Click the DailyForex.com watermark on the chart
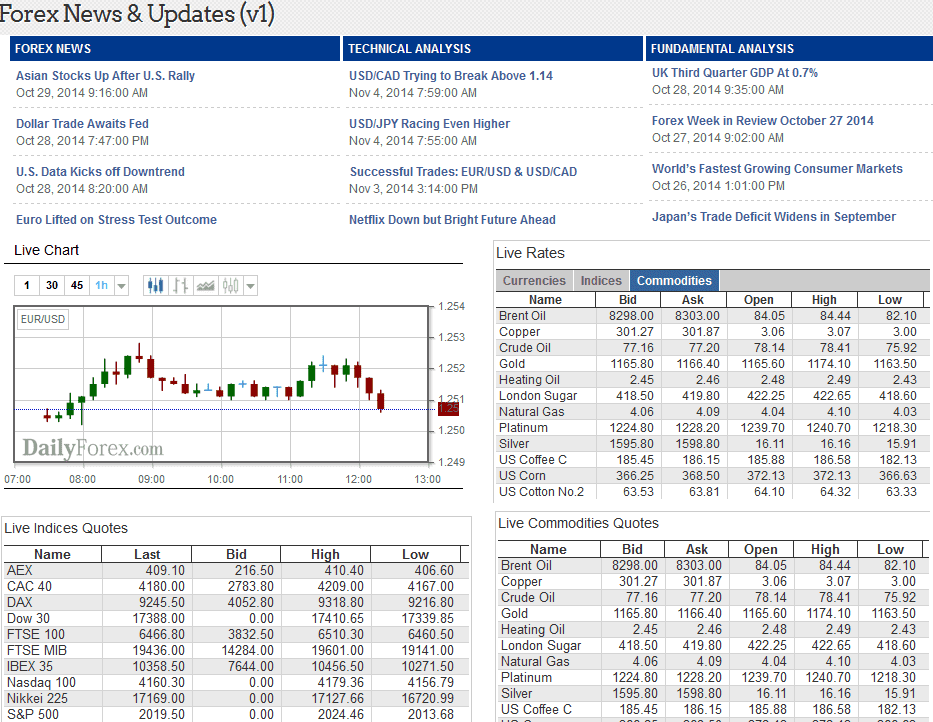The width and height of the screenshot is (933, 722). pos(93,448)
